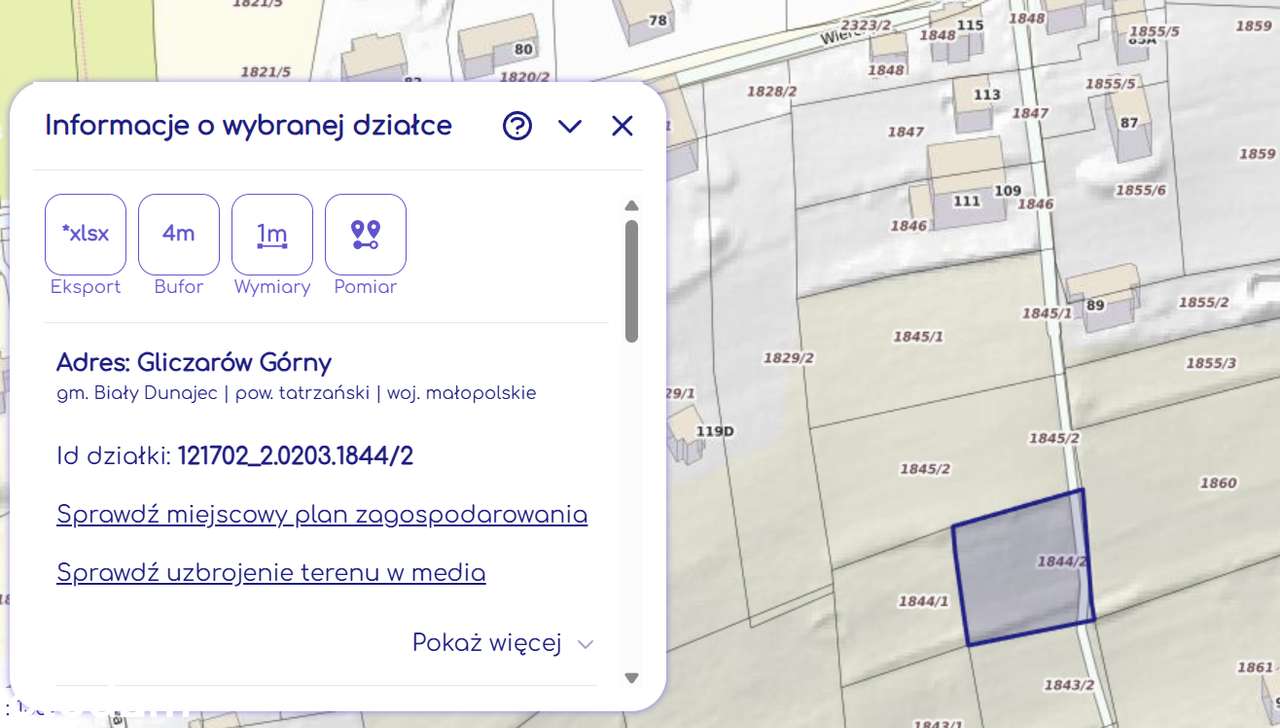Open Sprawdź uzbrojenie terenu w media link
1280x728 pixels.
pos(271,573)
